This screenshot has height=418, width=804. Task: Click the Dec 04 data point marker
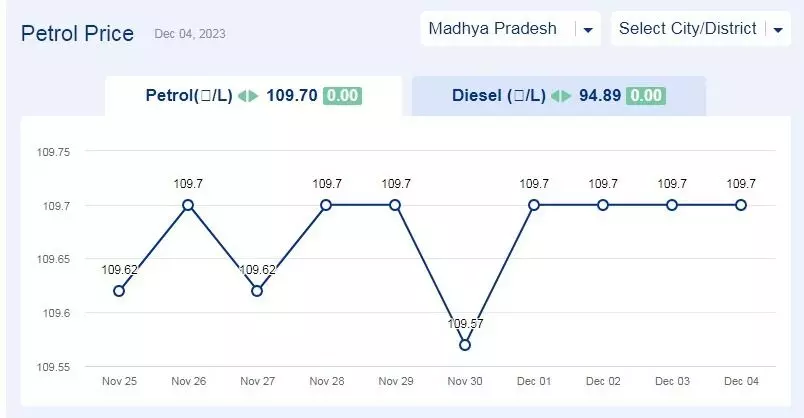pyautogui.click(x=741, y=205)
